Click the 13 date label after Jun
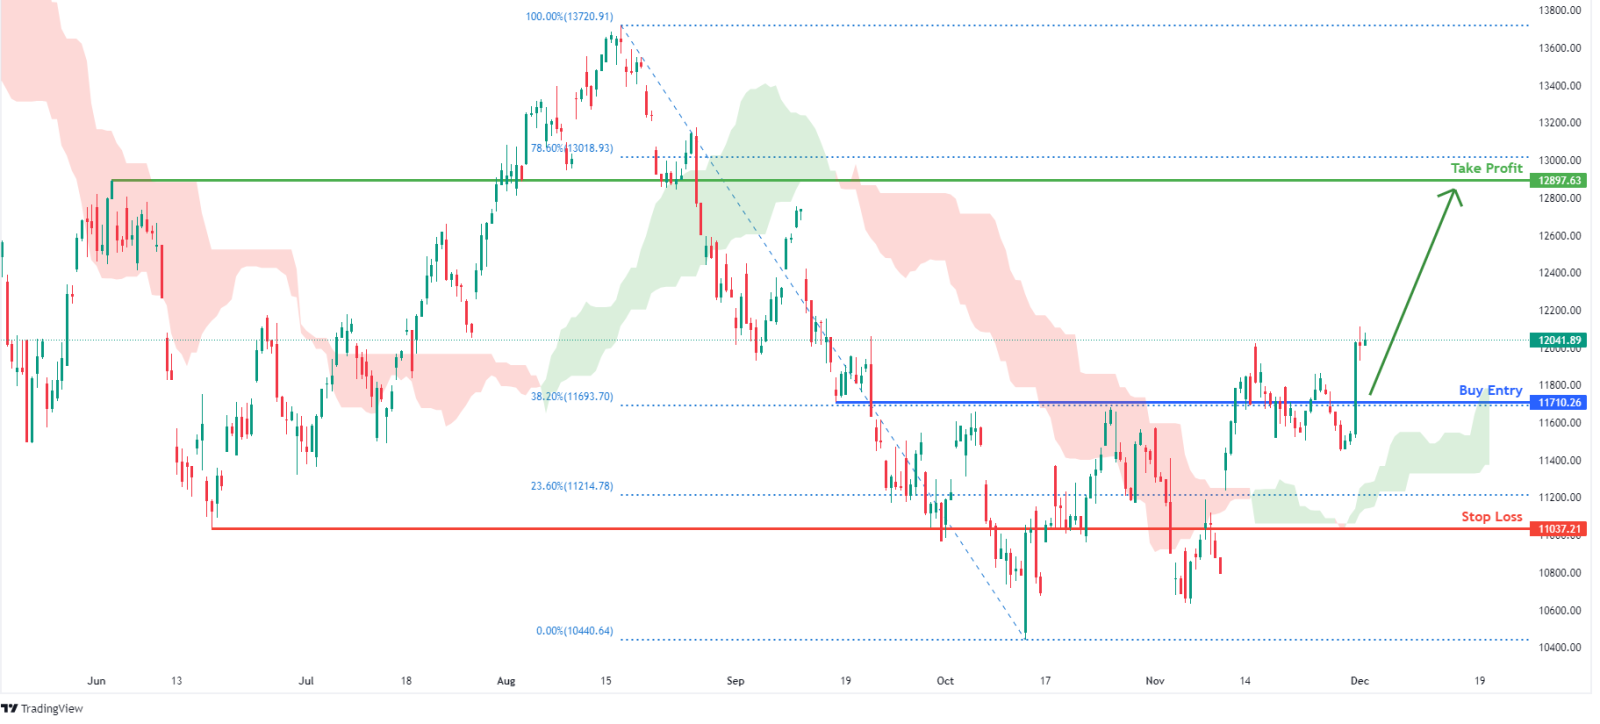This screenshot has height=724, width=1600. coord(176,681)
